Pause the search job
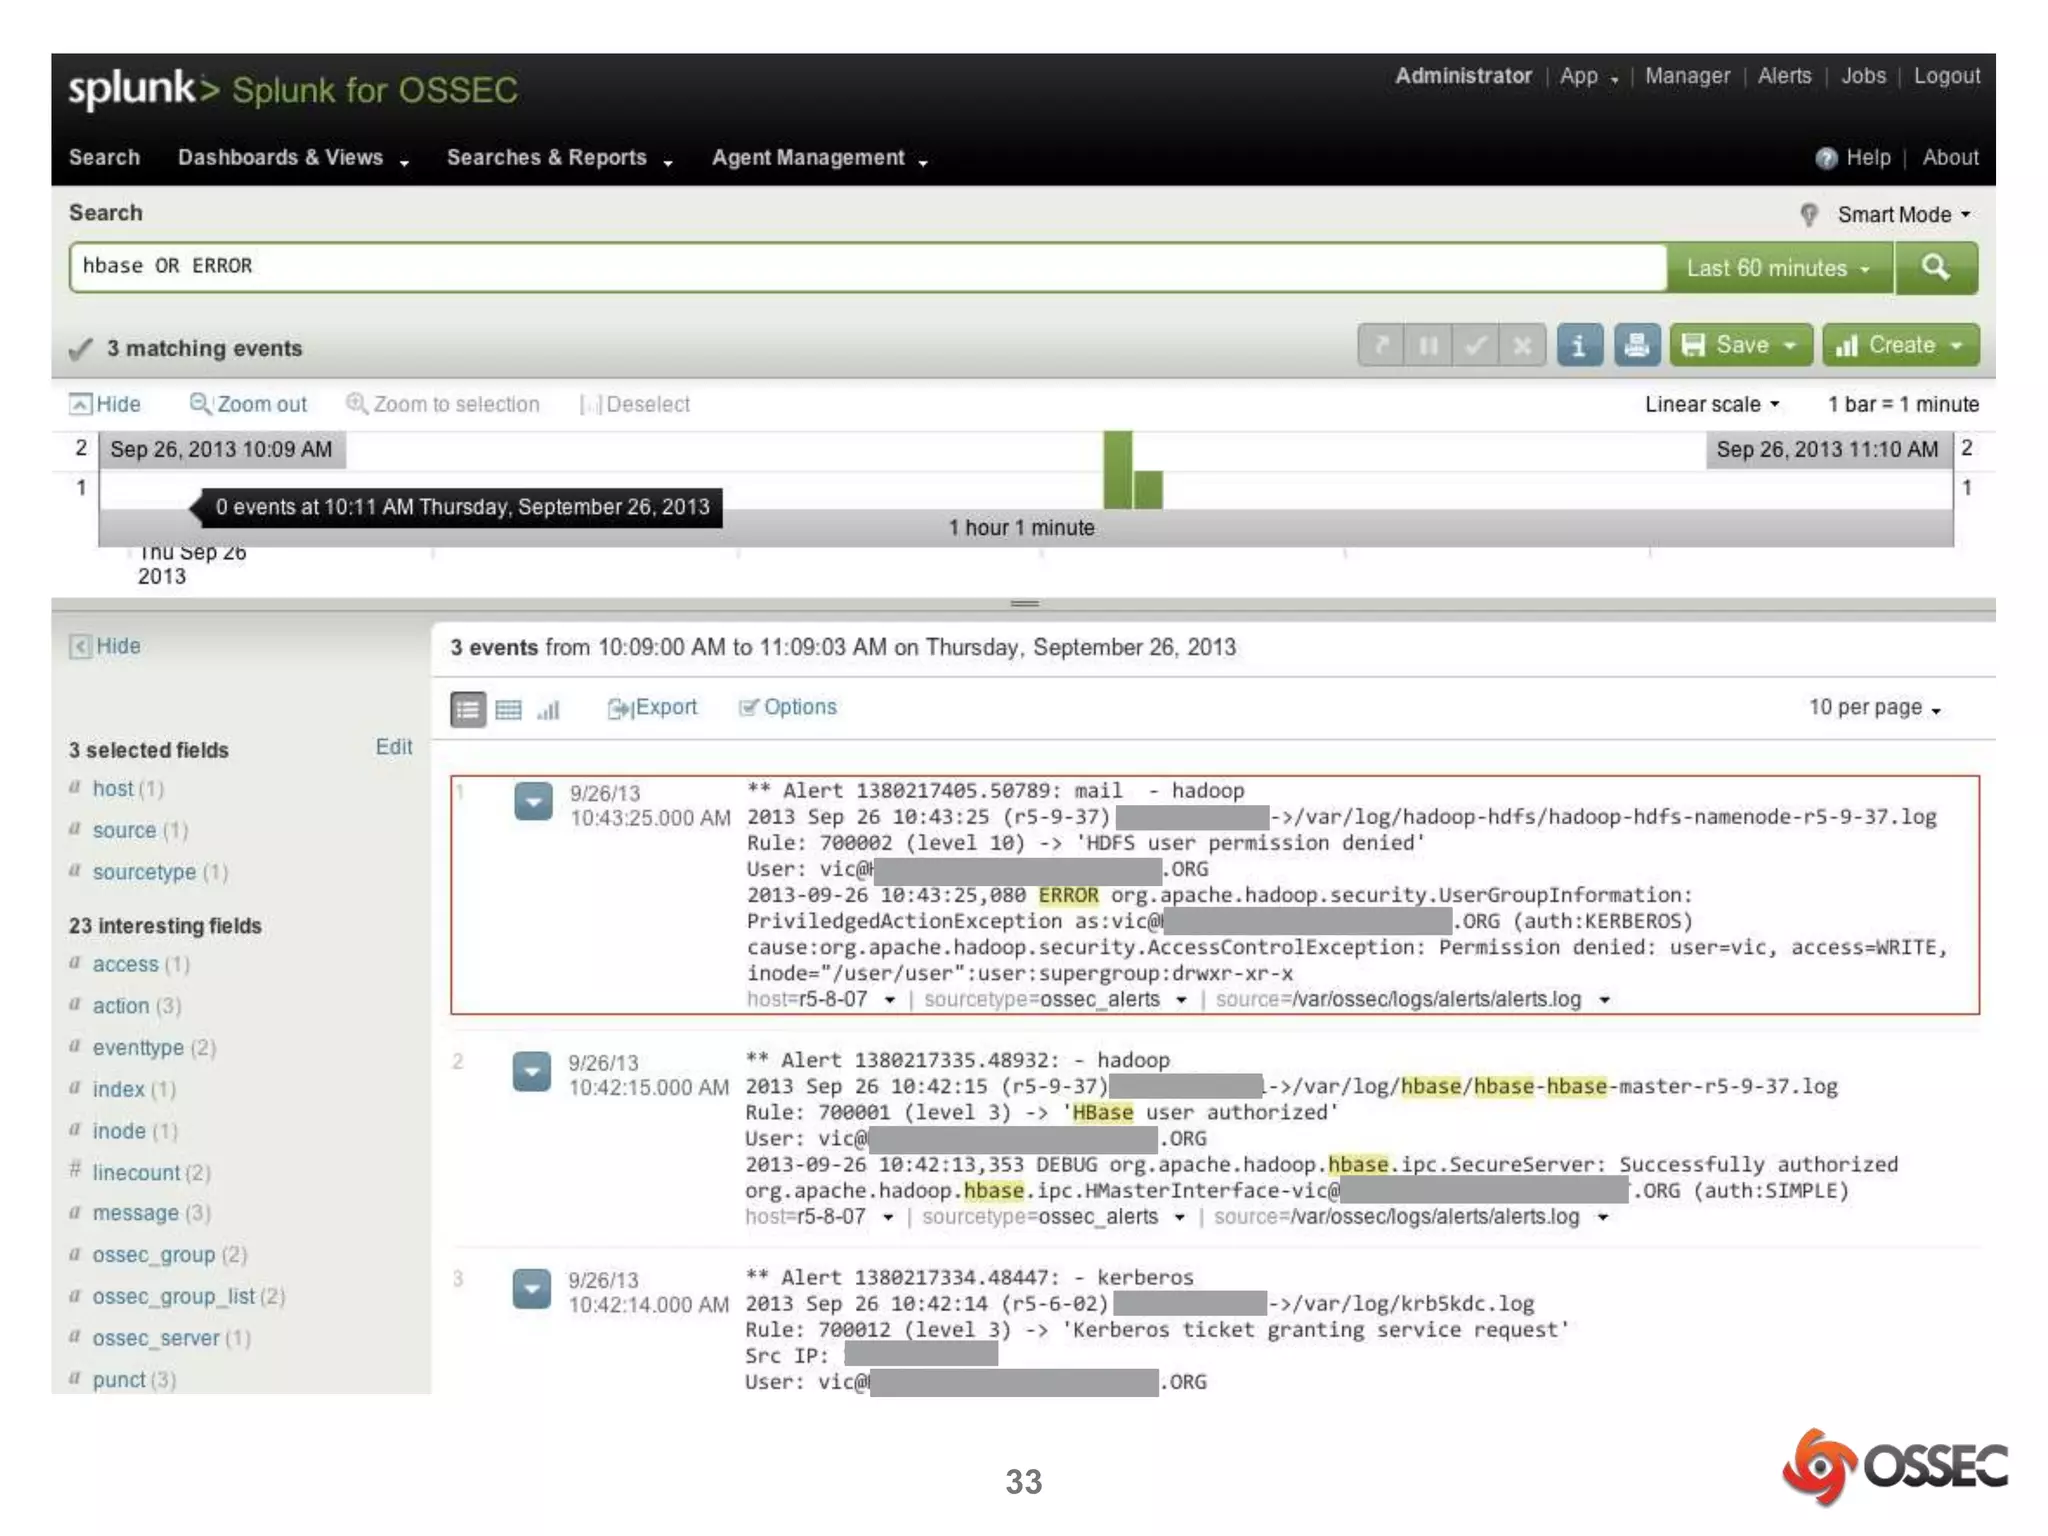 [x=1428, y=345]
